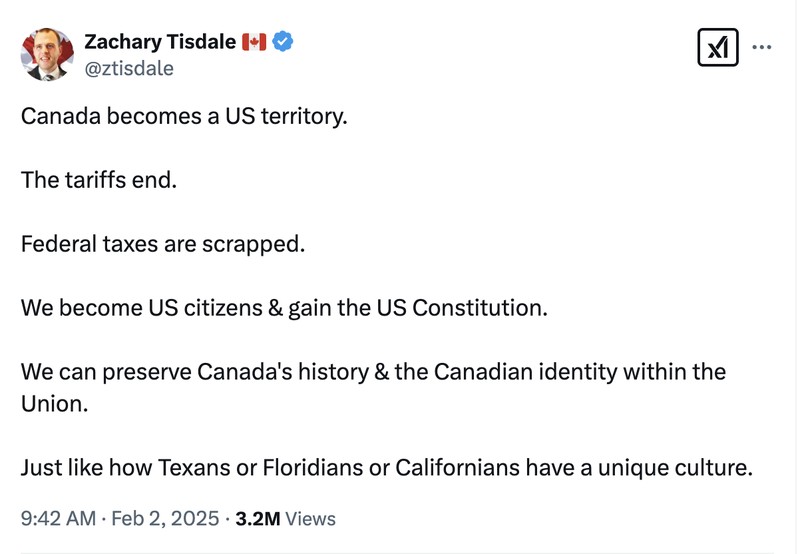Click the line 'Canada becomes a US territory.'
Image resolution: width=800 pixels, height=554 pixels.
184,116
